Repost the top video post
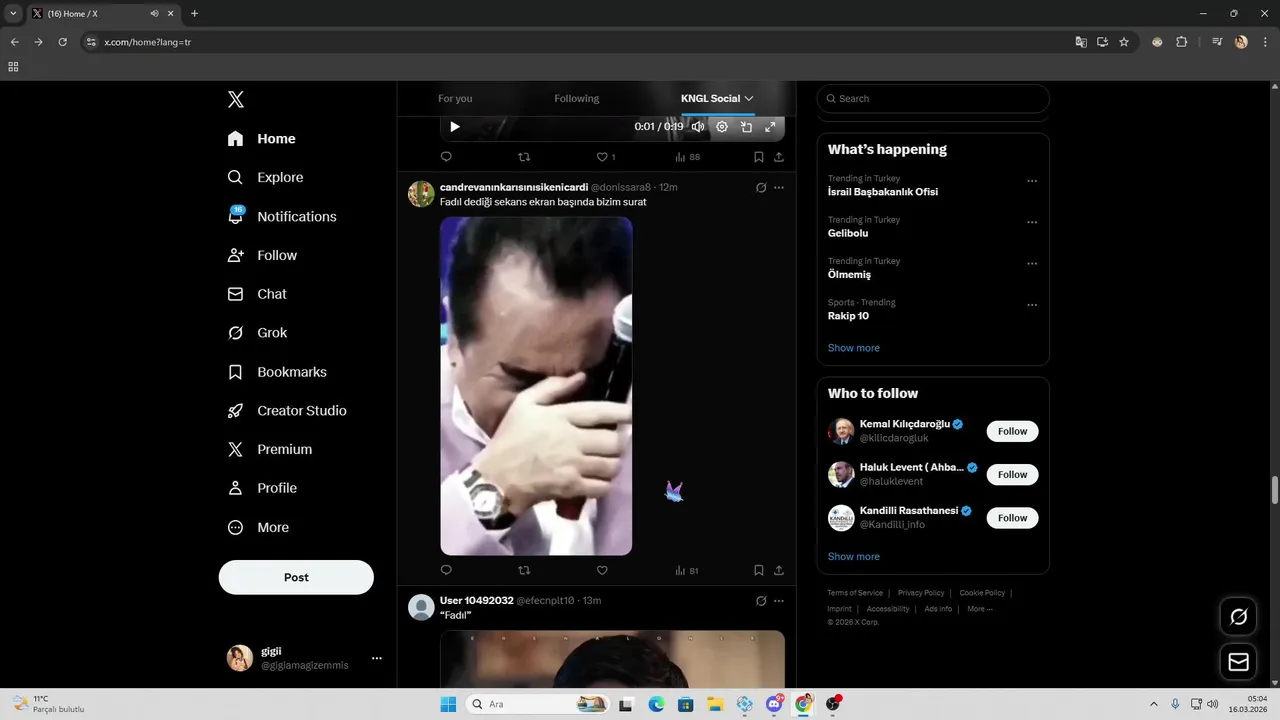This screenshot has height=720, width=1280. pyautogui.click(x=524, y=157)
